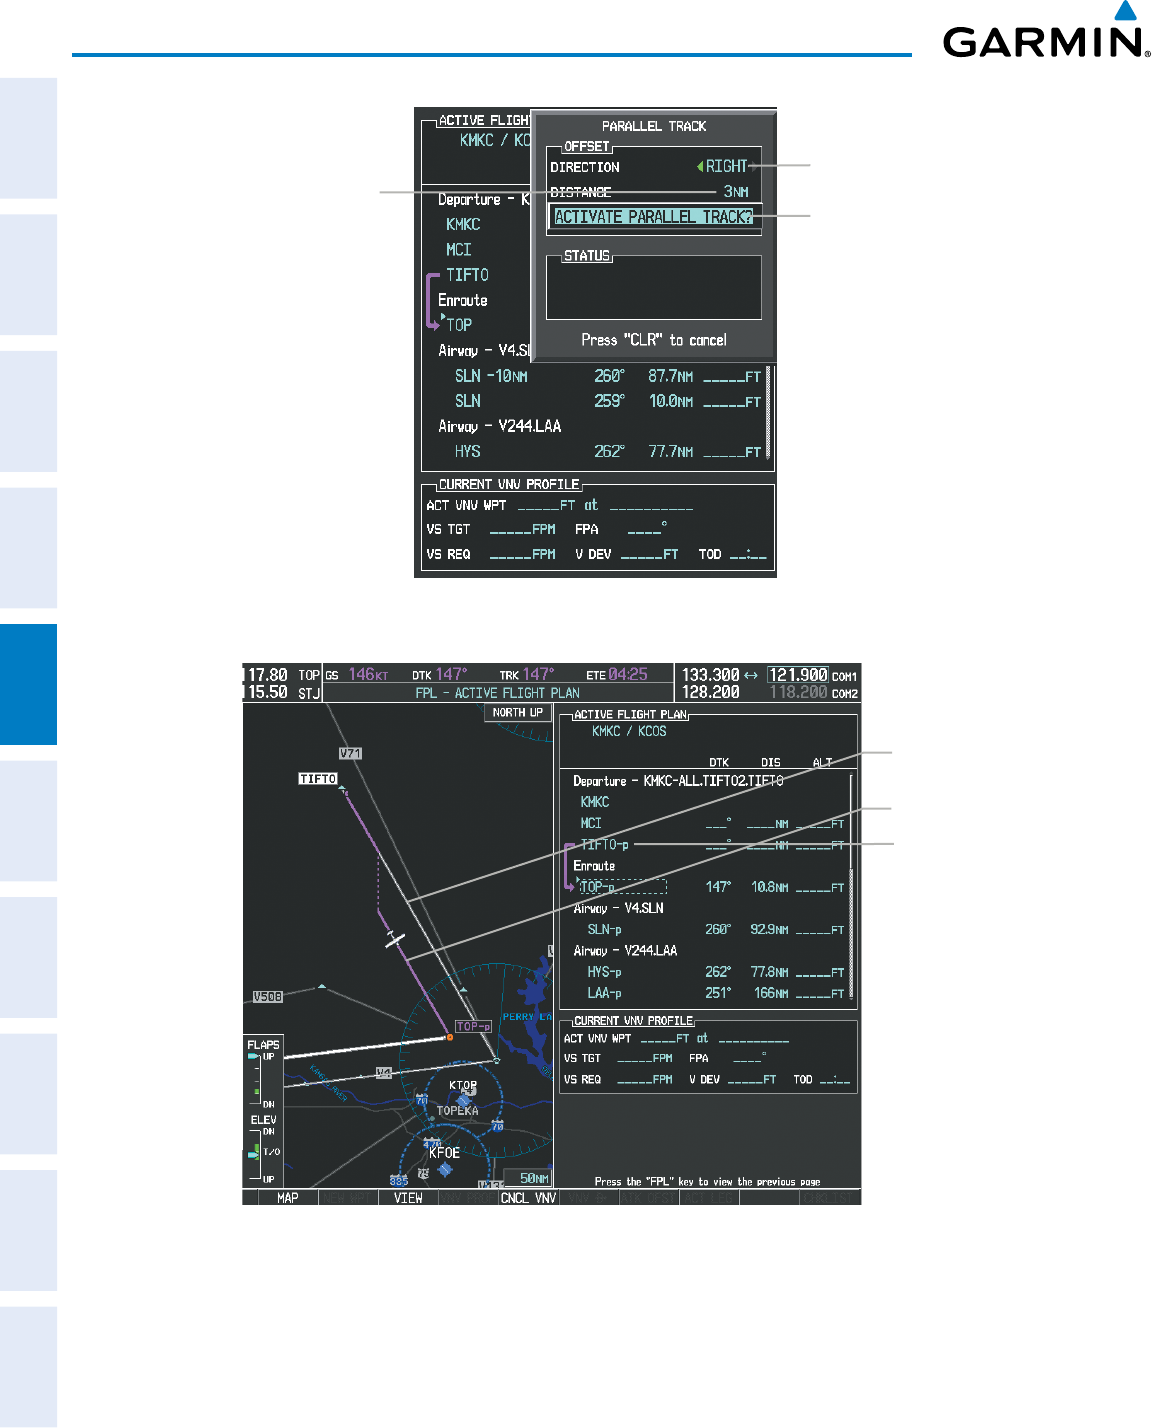Select the grayed NEW WPT softkey

coord(348,1197)
